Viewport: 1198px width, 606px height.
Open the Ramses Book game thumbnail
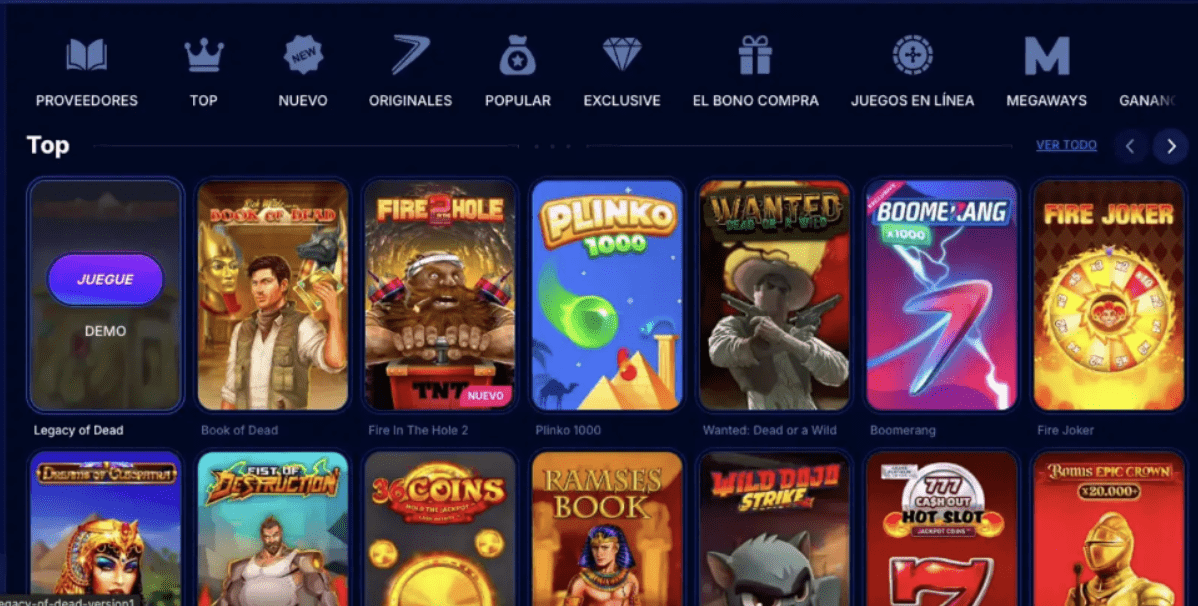coord(607,529)
